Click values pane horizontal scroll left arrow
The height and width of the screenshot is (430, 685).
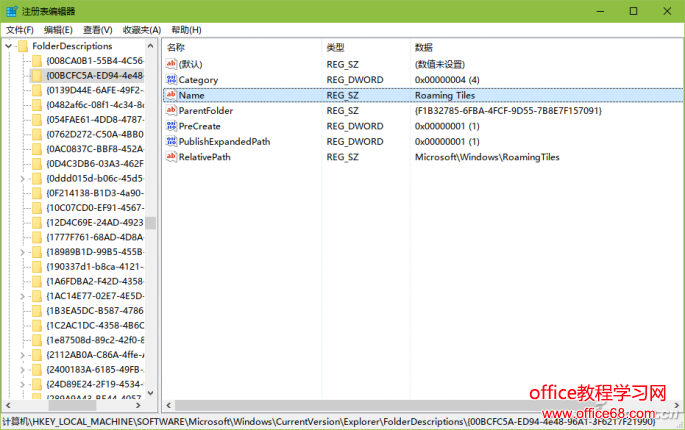[x=169, y=406]
